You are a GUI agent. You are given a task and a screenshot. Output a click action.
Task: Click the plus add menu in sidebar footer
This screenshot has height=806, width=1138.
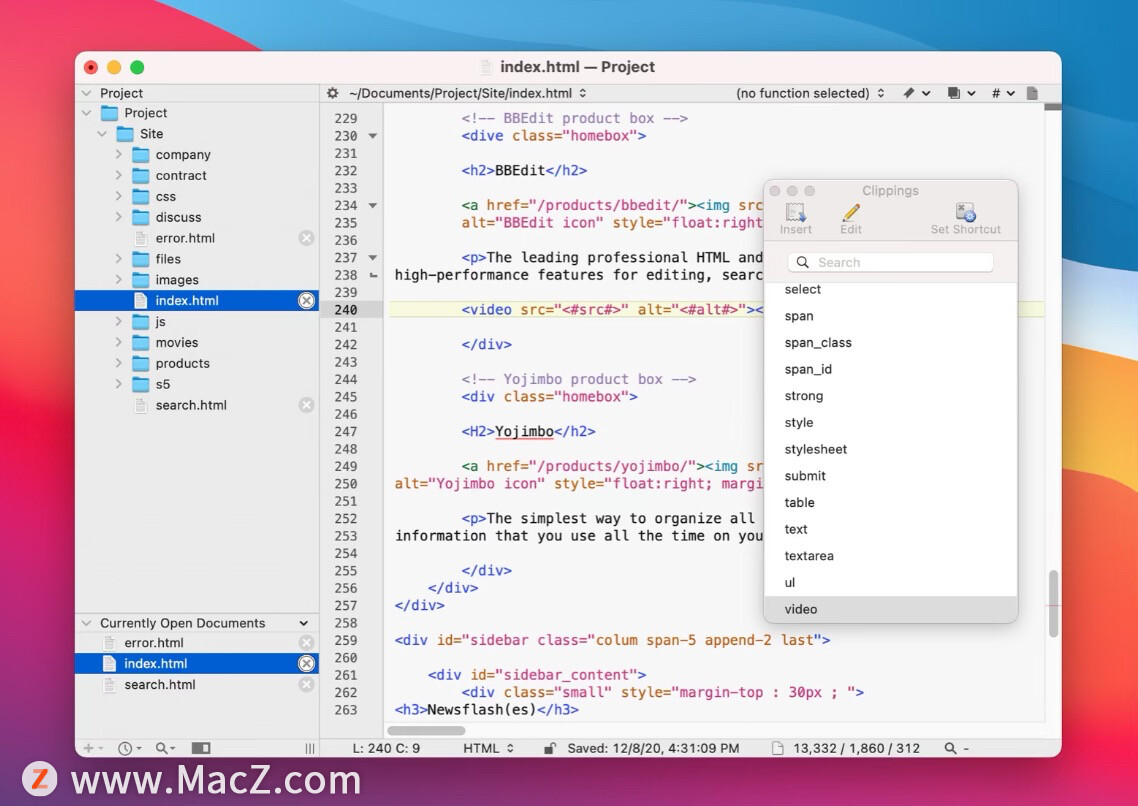(x=93, y=748)
